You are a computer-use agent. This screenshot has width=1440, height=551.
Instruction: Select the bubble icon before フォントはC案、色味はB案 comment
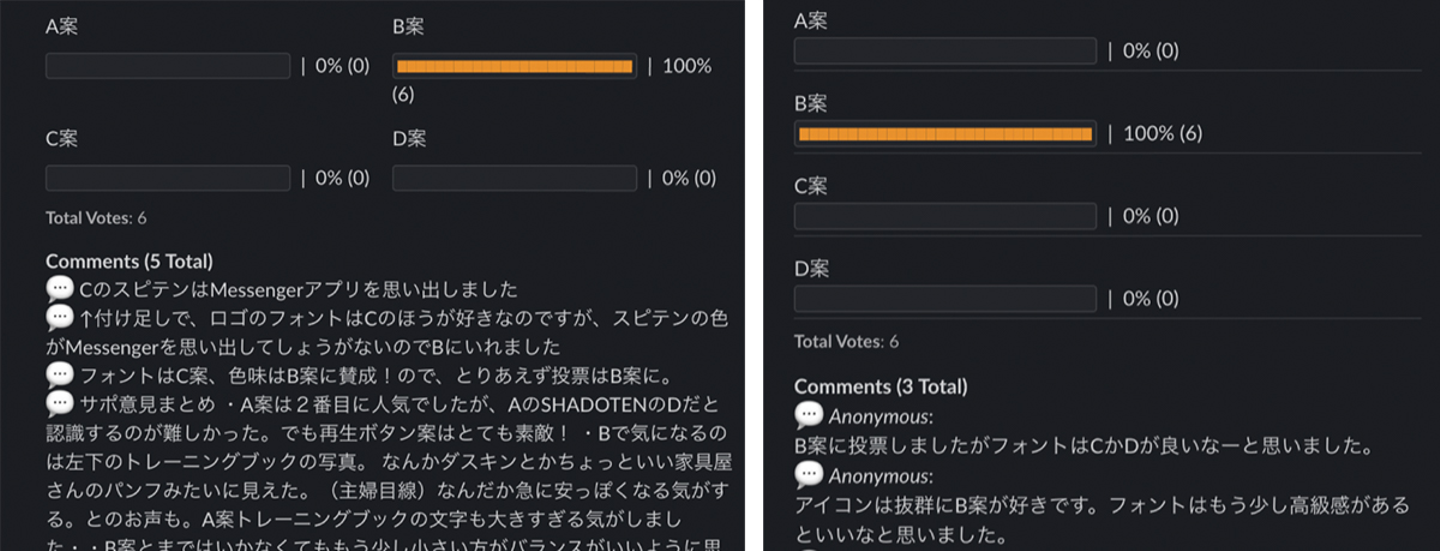coord(60,376)
